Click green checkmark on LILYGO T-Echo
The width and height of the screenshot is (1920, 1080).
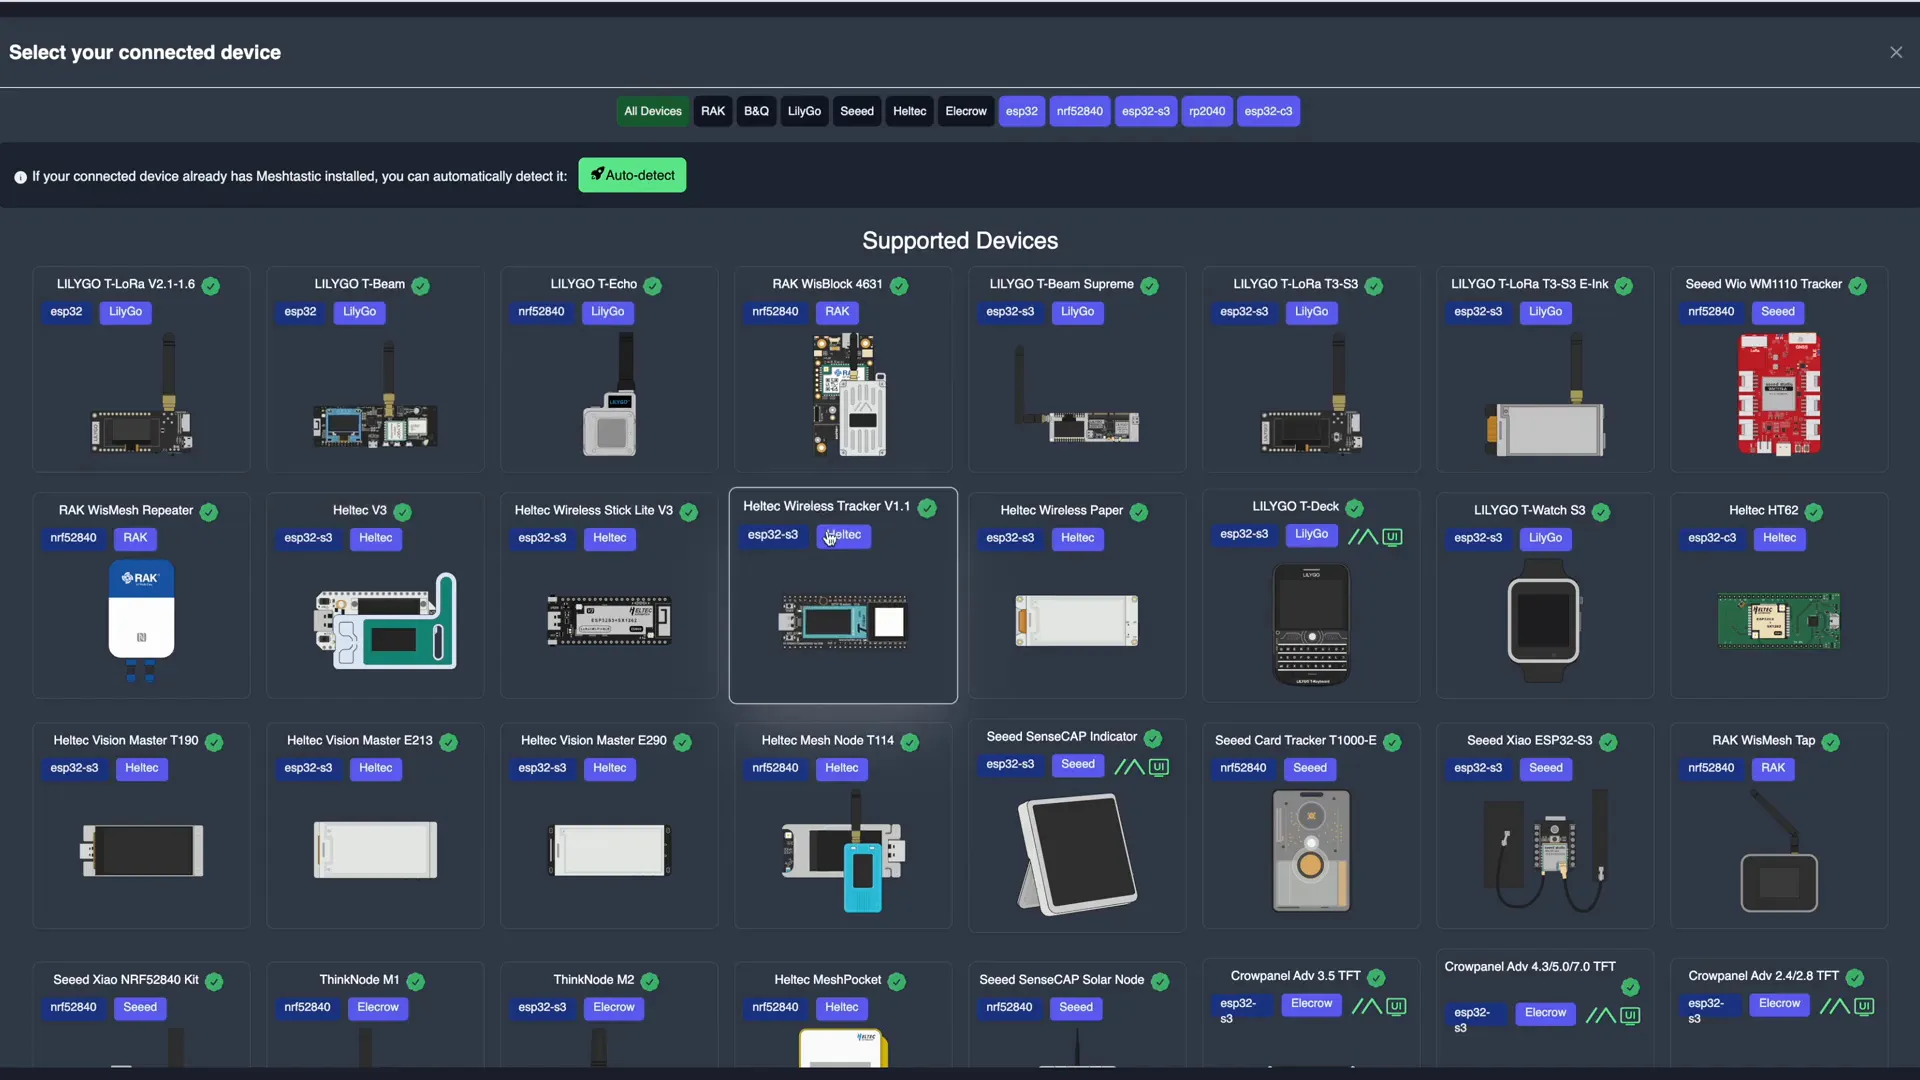653,286
